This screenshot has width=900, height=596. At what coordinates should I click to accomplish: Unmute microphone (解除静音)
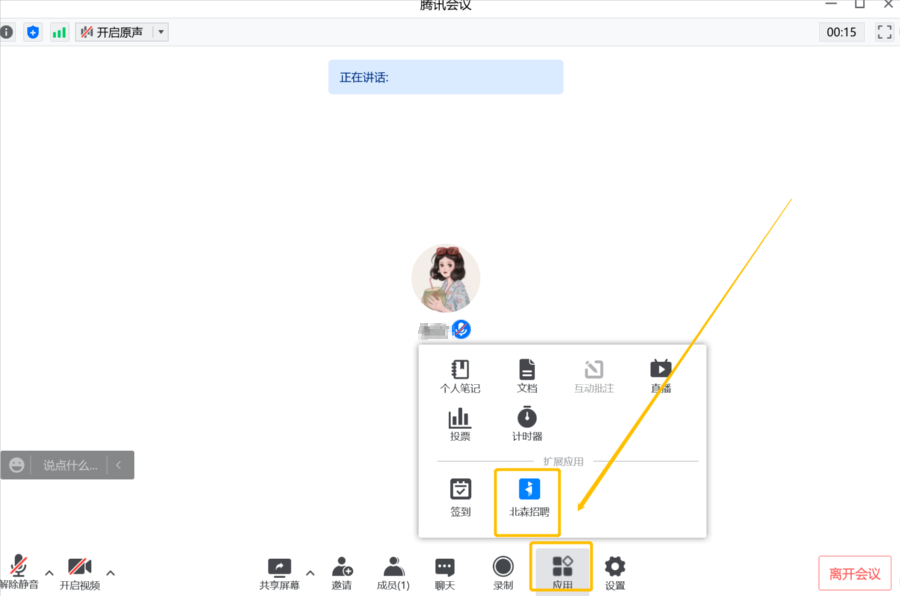[19, 572]
